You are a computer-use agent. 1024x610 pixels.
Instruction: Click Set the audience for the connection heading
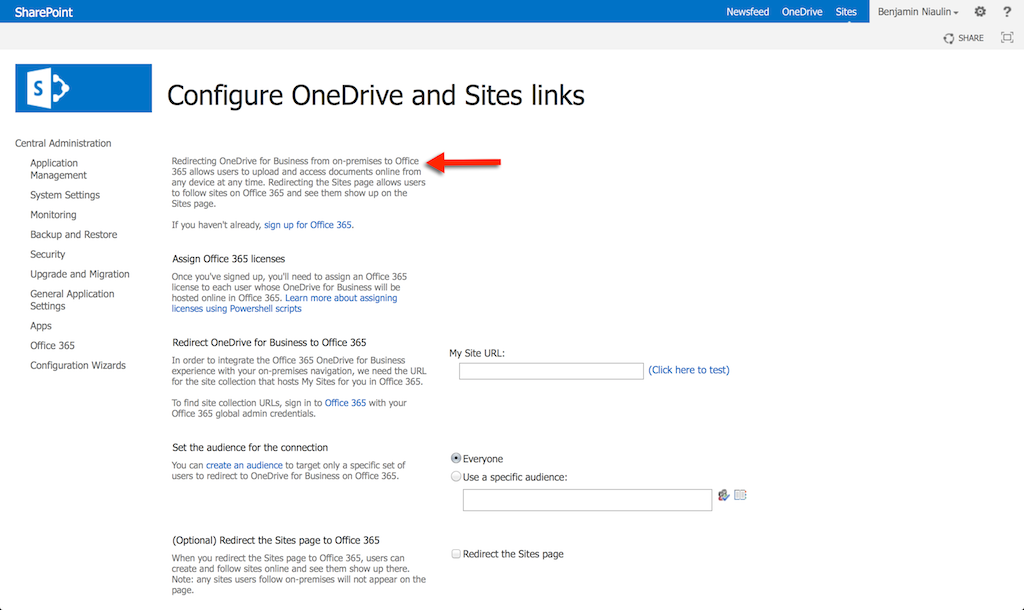coord(250,447)
